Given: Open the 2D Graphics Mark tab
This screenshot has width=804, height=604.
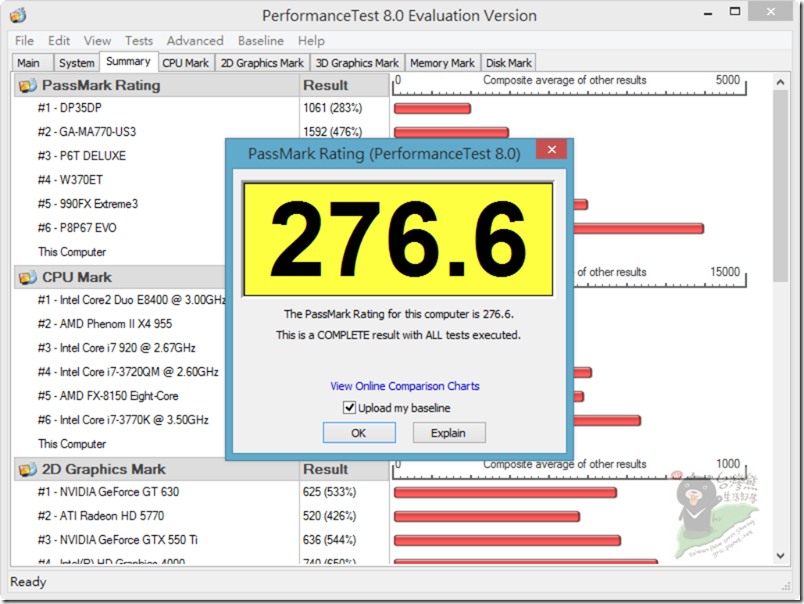Looking at the screenshot, I should tap(262, 63).
